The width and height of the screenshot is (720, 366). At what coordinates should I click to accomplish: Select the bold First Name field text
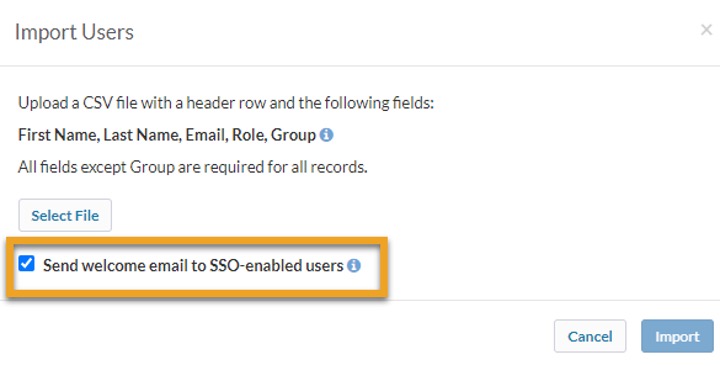pyautogui.click(x=59, y=135)
